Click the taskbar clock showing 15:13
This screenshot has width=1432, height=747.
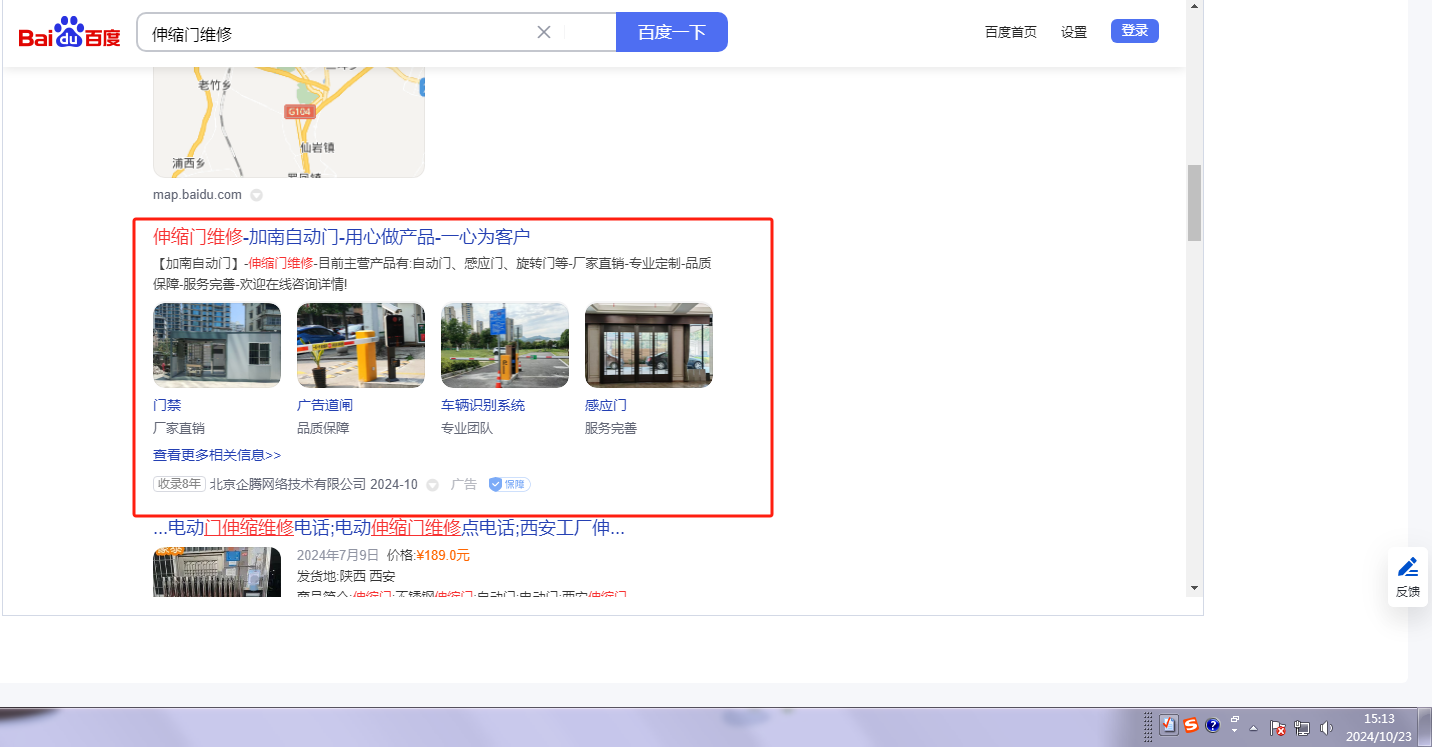click(1379, 727)
